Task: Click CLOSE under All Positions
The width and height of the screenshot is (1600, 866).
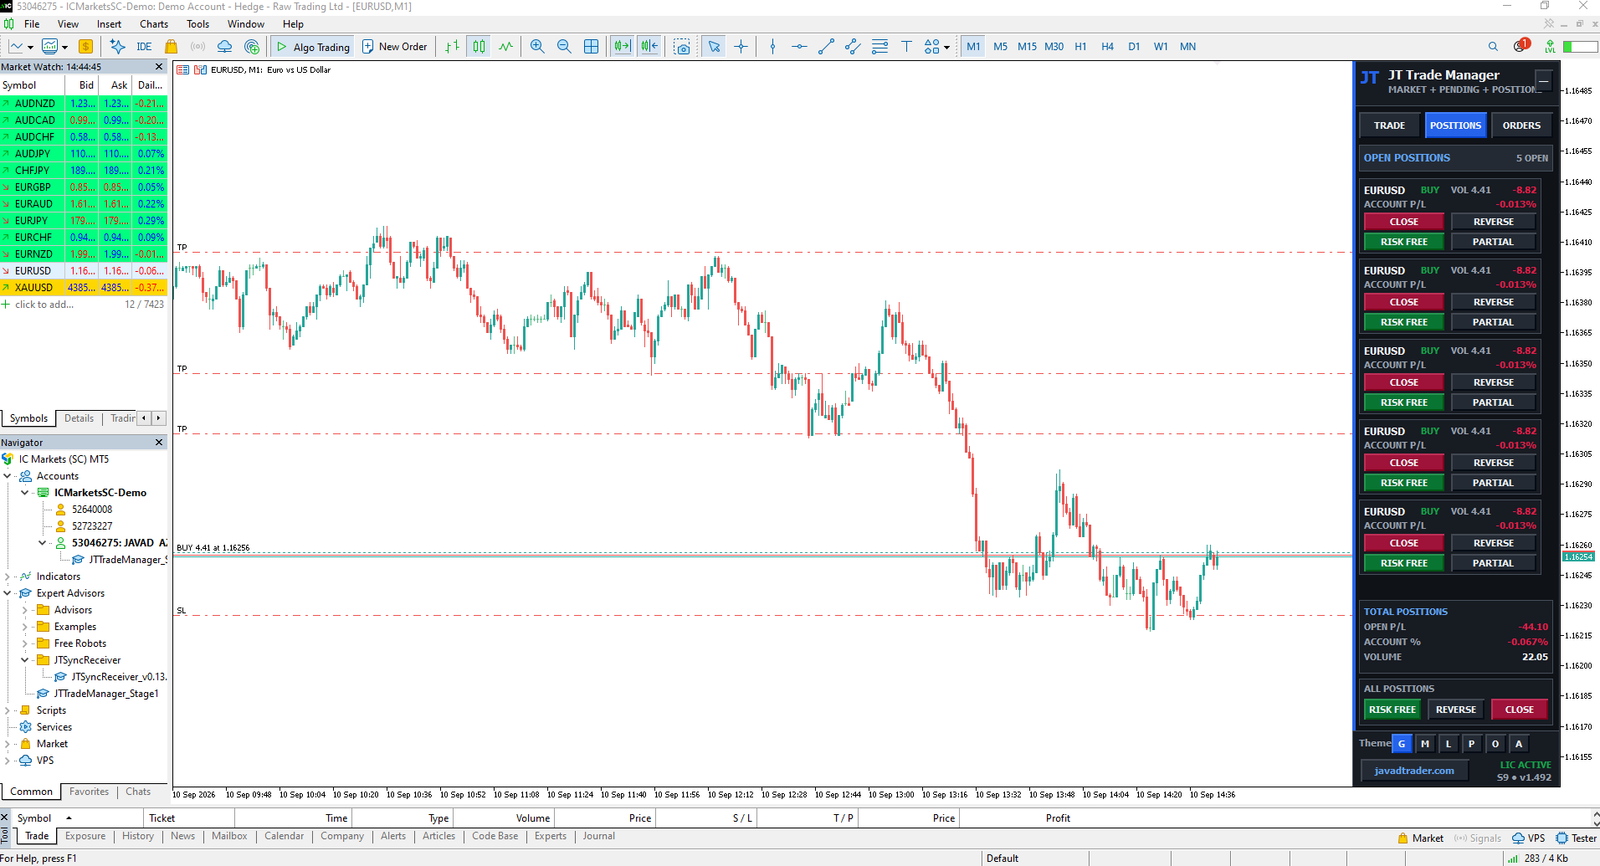Action: pyautogui.click(x=1519, y=710)
